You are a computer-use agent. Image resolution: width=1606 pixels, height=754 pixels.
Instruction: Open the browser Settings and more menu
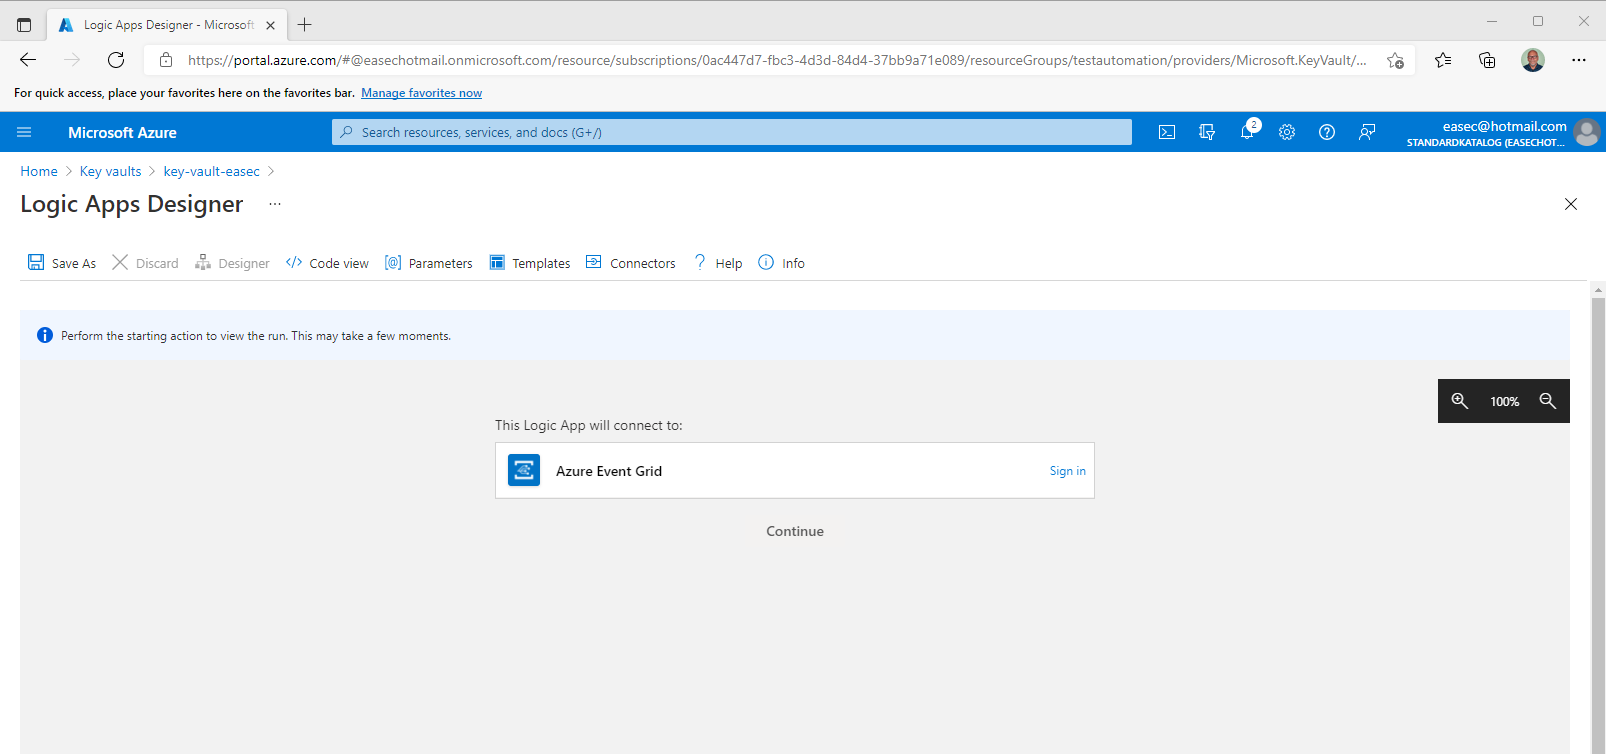[x=1579, y=60]
